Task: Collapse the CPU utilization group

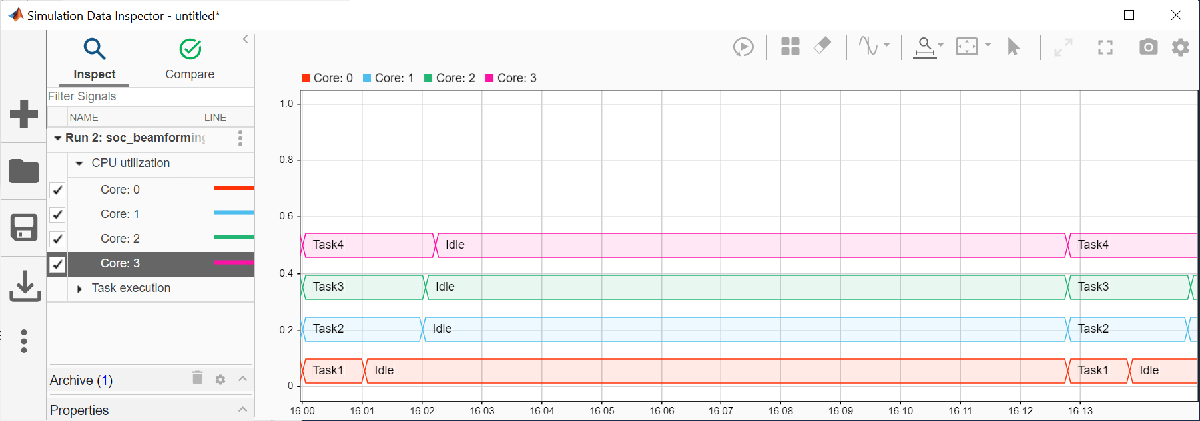Action: click(x=79, y=163)
